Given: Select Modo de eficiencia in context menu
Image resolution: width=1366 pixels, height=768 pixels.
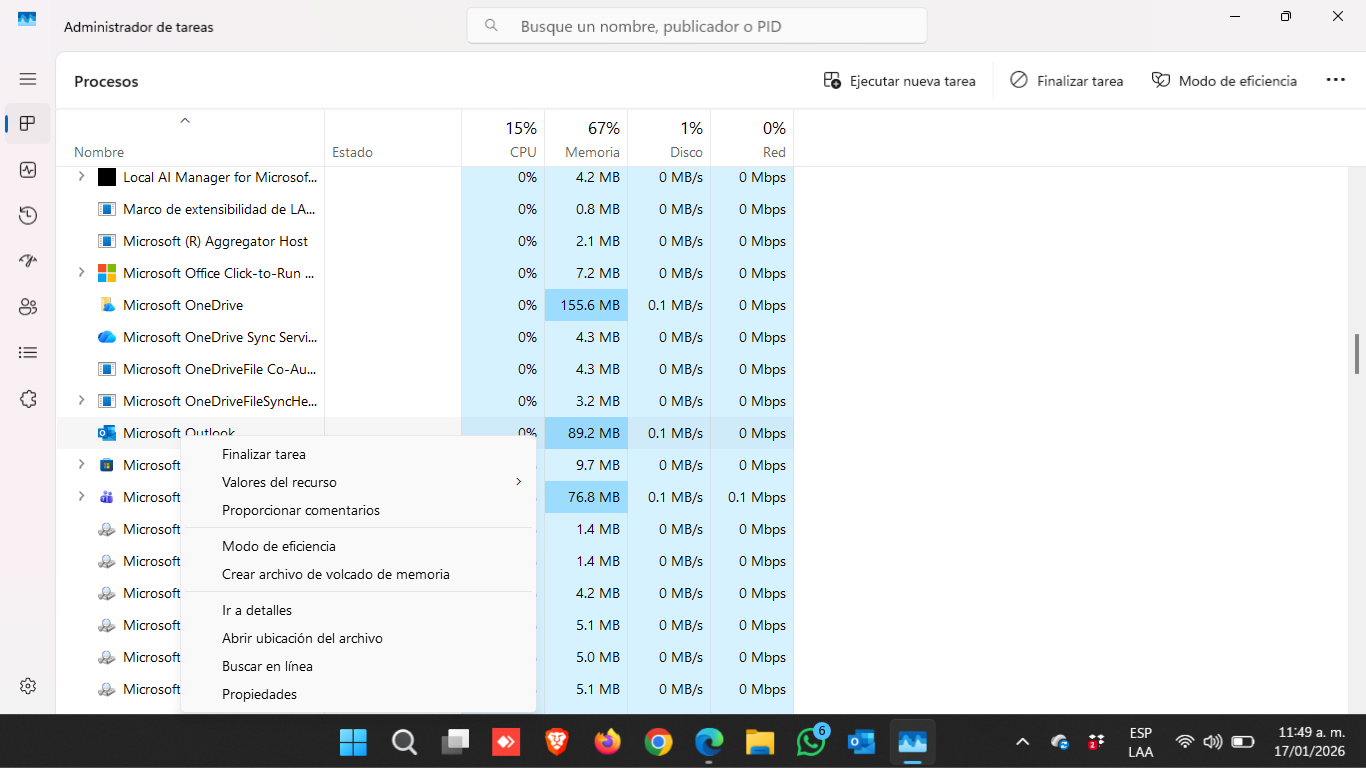Looking at the screenshot, I should [279, 546].
